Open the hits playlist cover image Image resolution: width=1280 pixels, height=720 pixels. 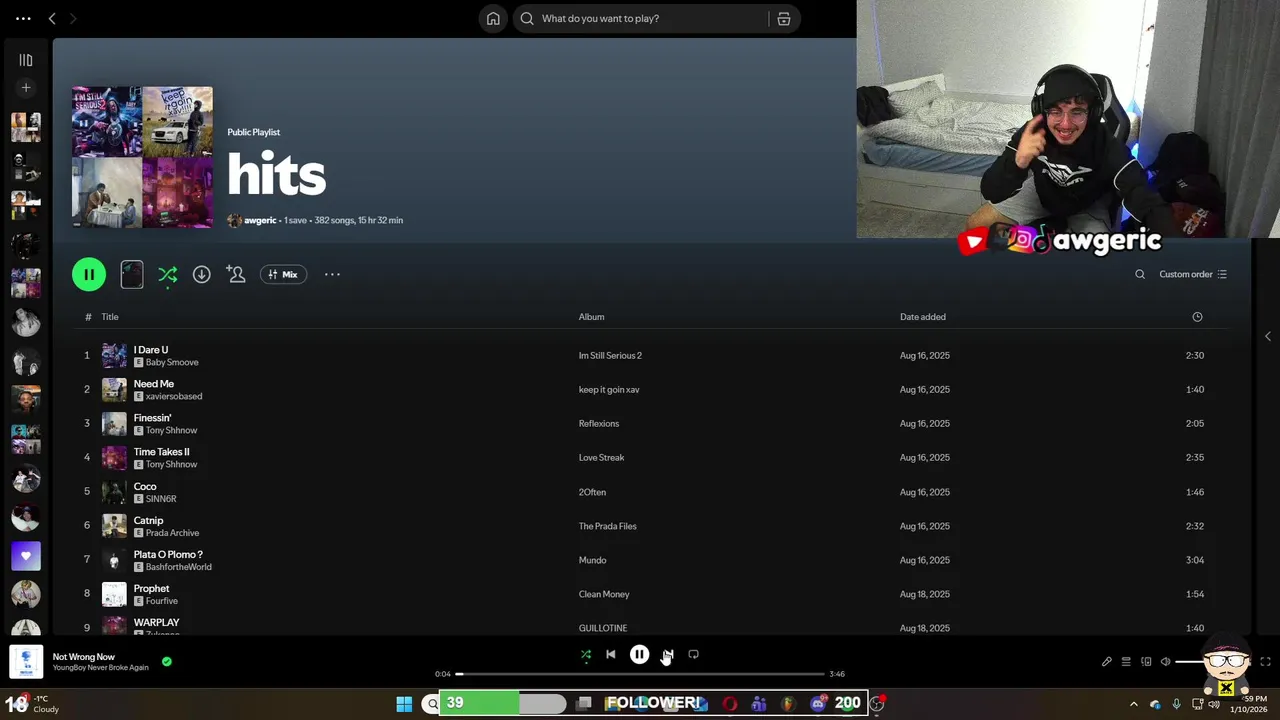tap(142, 157)
